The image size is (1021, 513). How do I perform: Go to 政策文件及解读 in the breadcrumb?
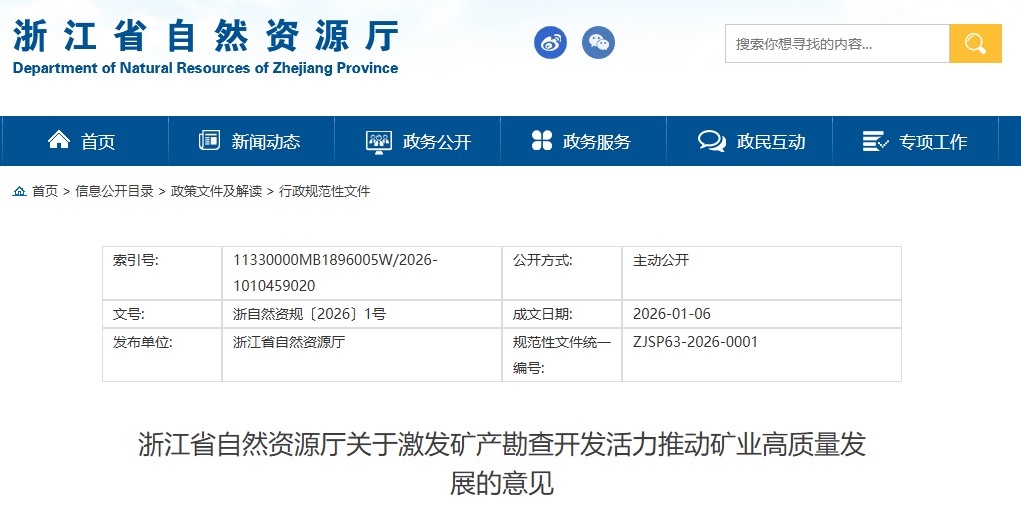click(216, 191)
